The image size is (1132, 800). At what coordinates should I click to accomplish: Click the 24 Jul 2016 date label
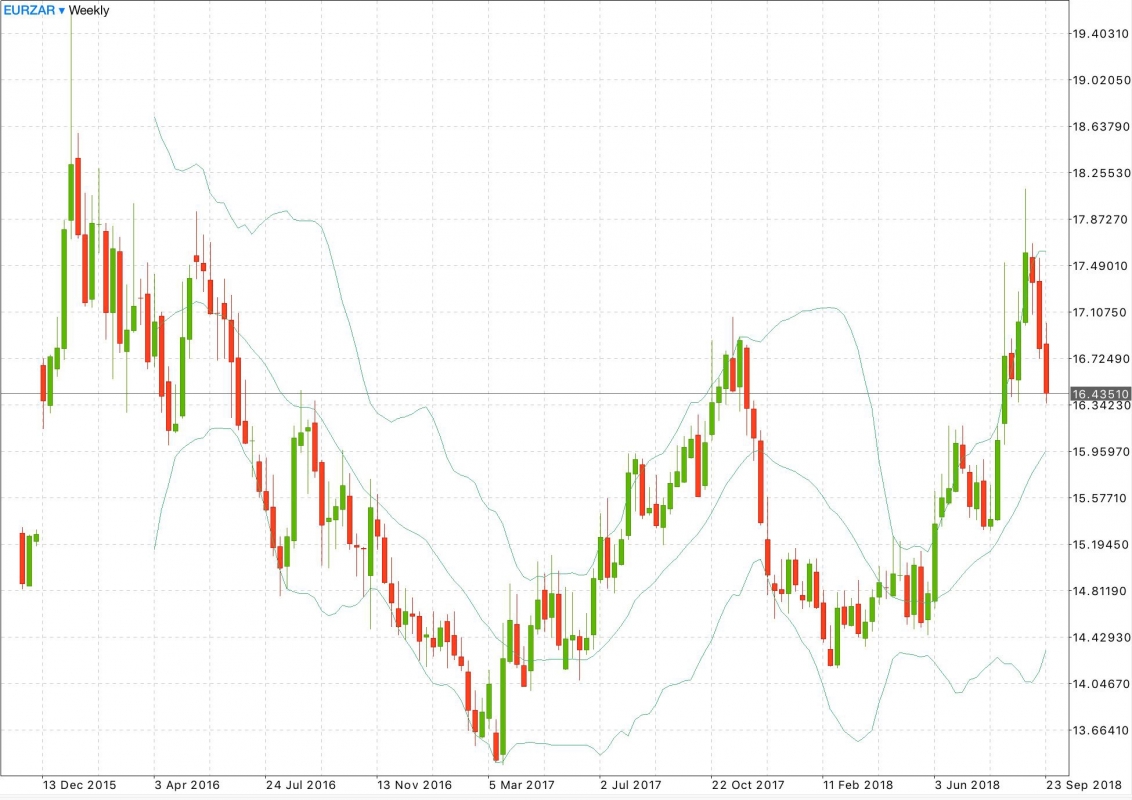(x=300, y=785)
